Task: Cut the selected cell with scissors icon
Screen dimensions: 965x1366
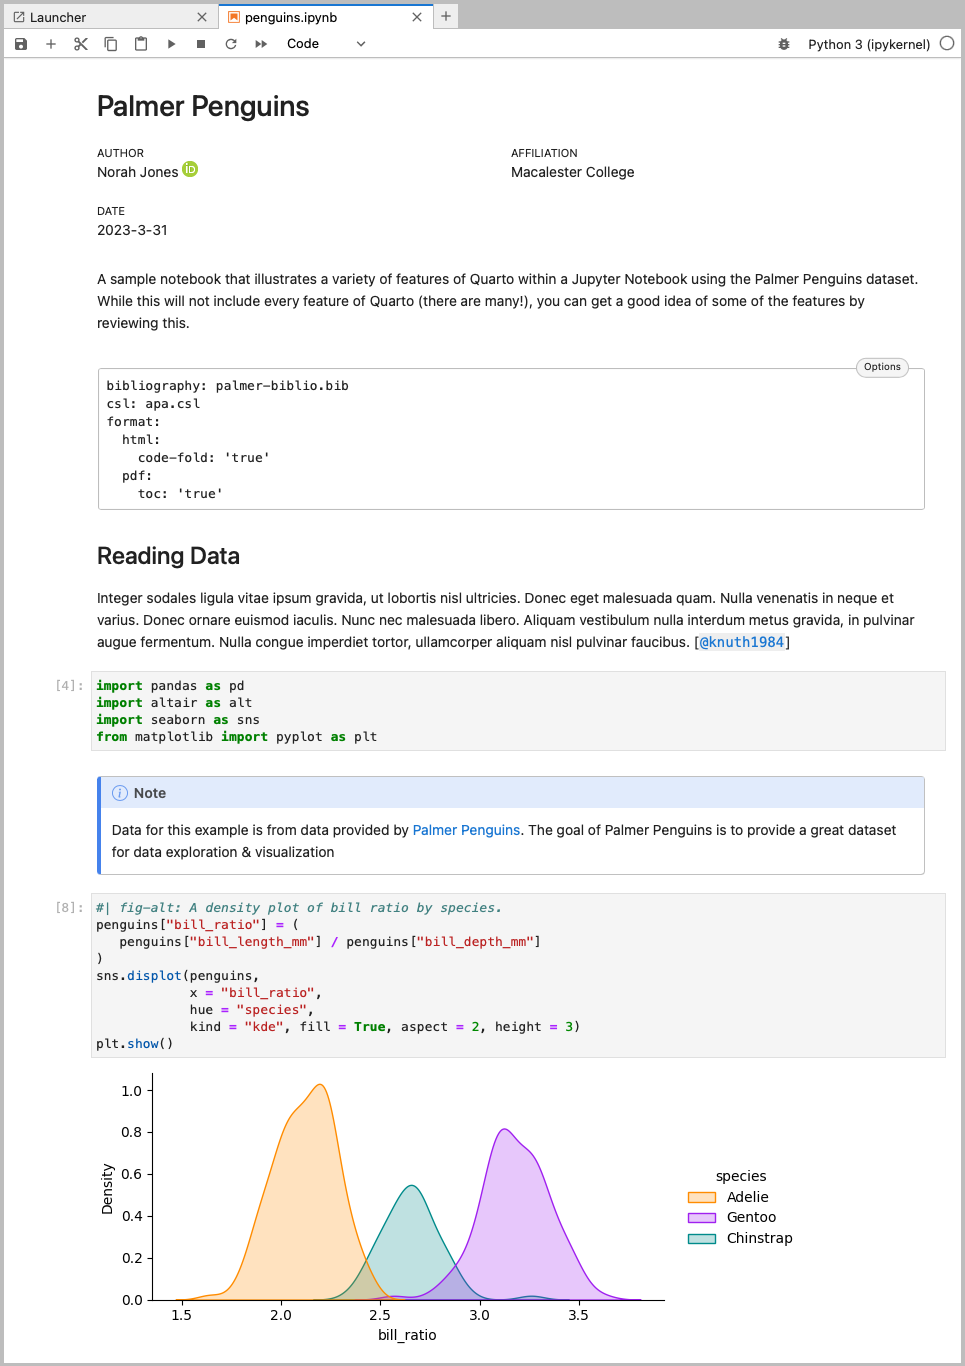Action: 81,44
